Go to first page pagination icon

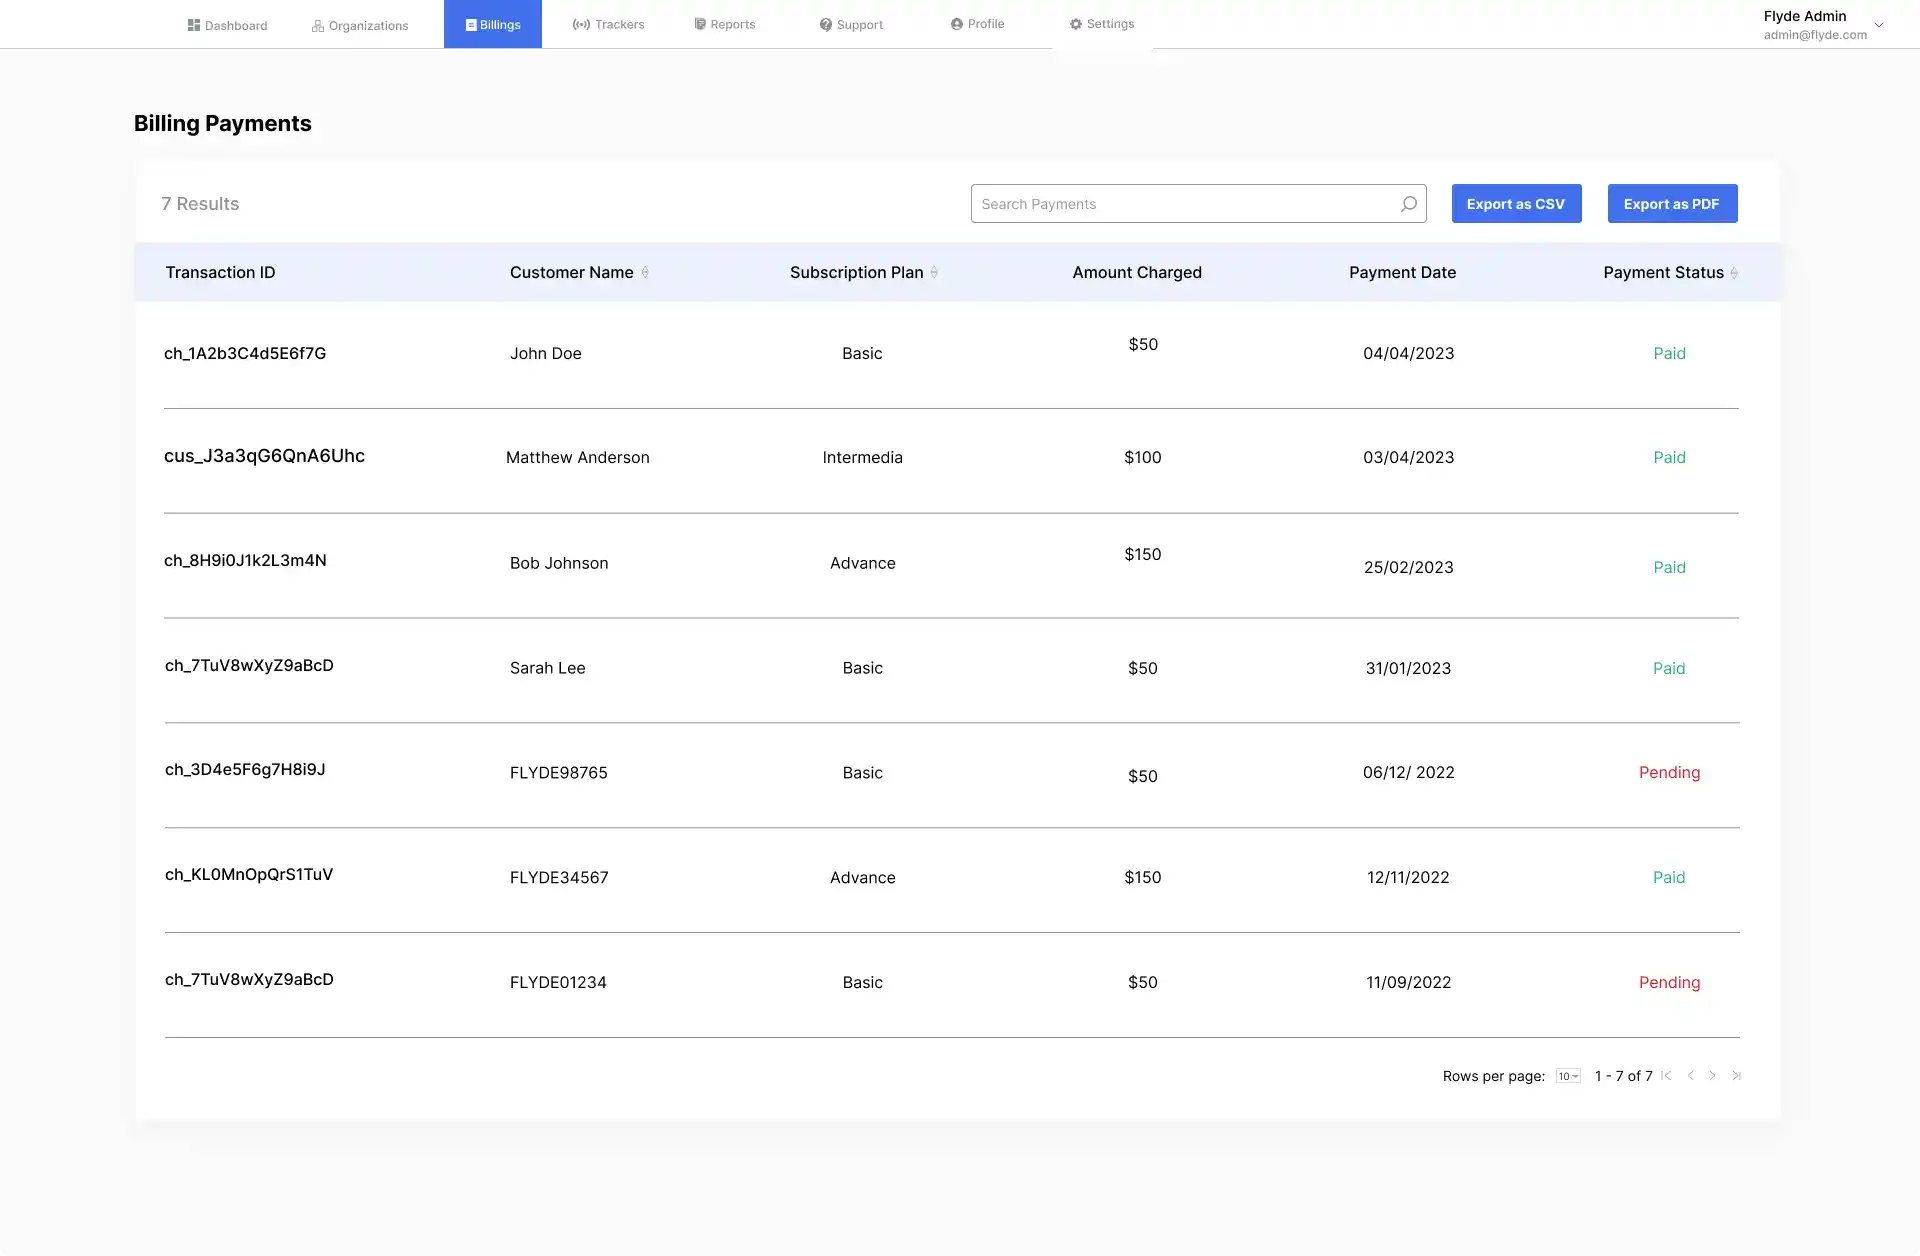[1666, 1076]
